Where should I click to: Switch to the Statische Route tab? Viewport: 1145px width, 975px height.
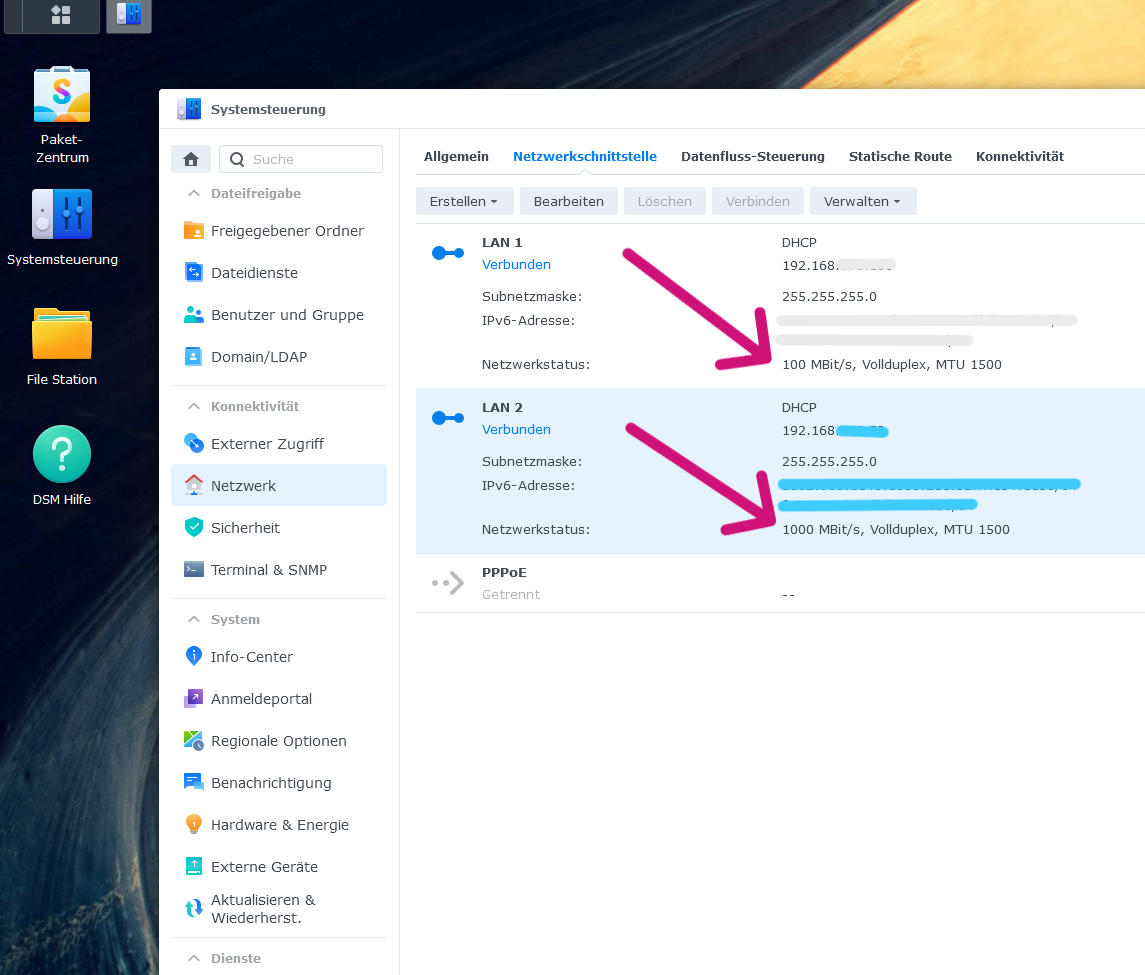(x=900, y=156)
